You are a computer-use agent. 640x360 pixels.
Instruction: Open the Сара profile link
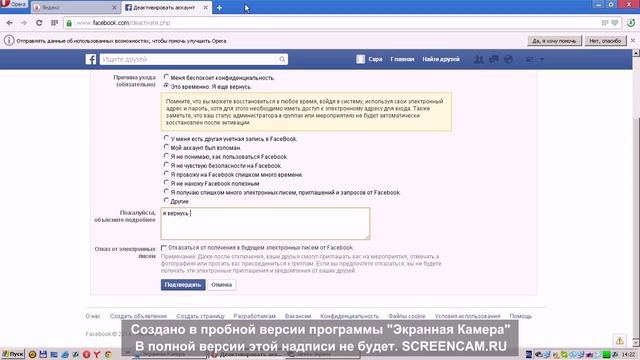[370, 59]
